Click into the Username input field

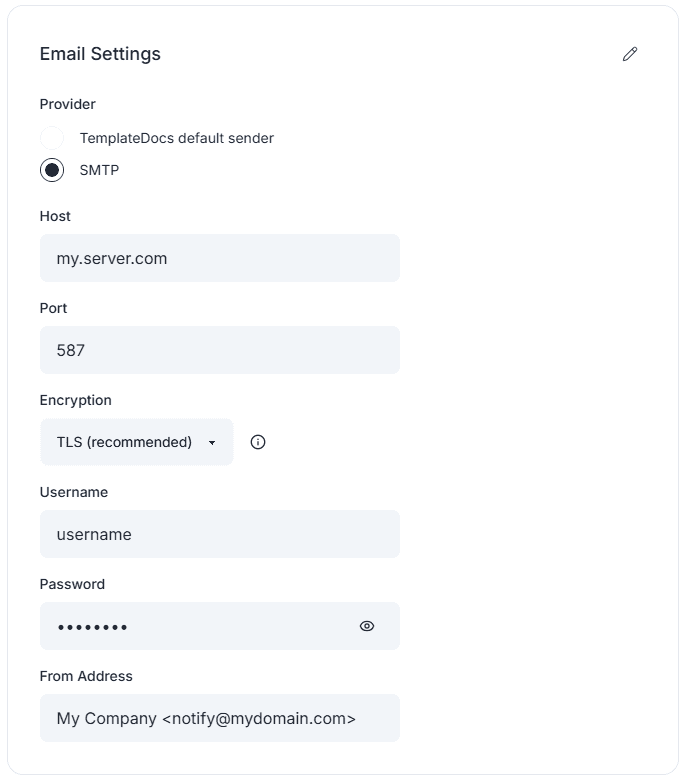(x=220, y=534)
